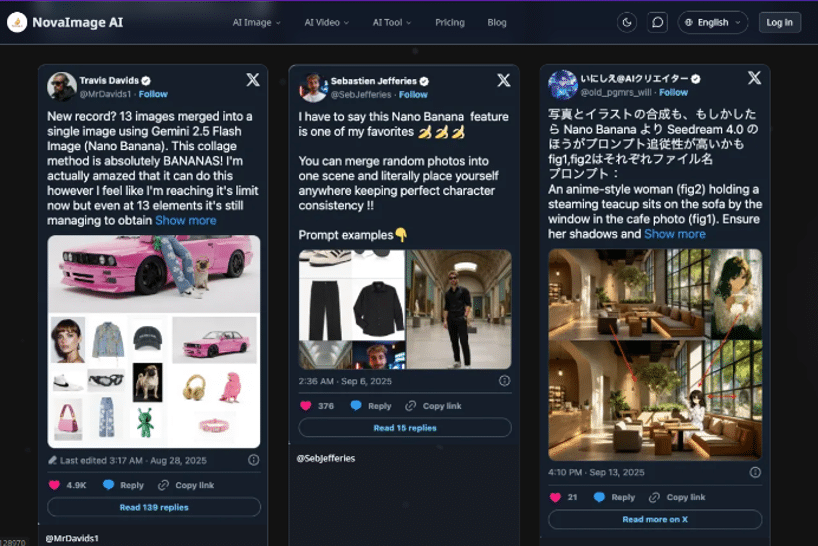Click the X logo on Sebastien Jefferies tweet

(503, 80)
